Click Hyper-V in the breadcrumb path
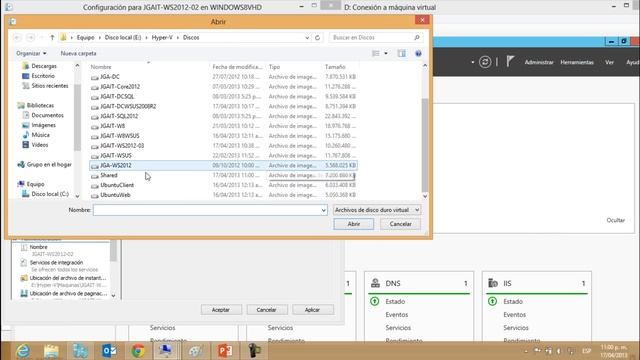 click(x=162, y=38)
